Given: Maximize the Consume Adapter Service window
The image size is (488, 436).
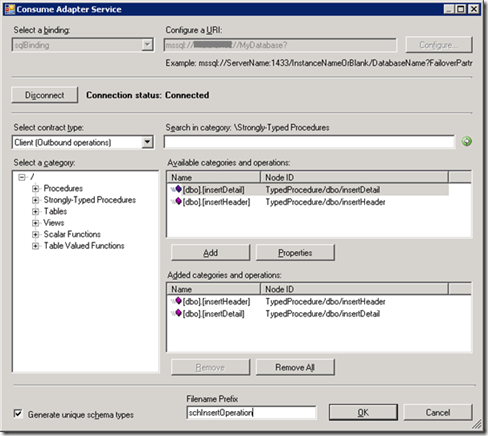Looking at the screenshot, I should pyautogui.click(x=461, y=9).
